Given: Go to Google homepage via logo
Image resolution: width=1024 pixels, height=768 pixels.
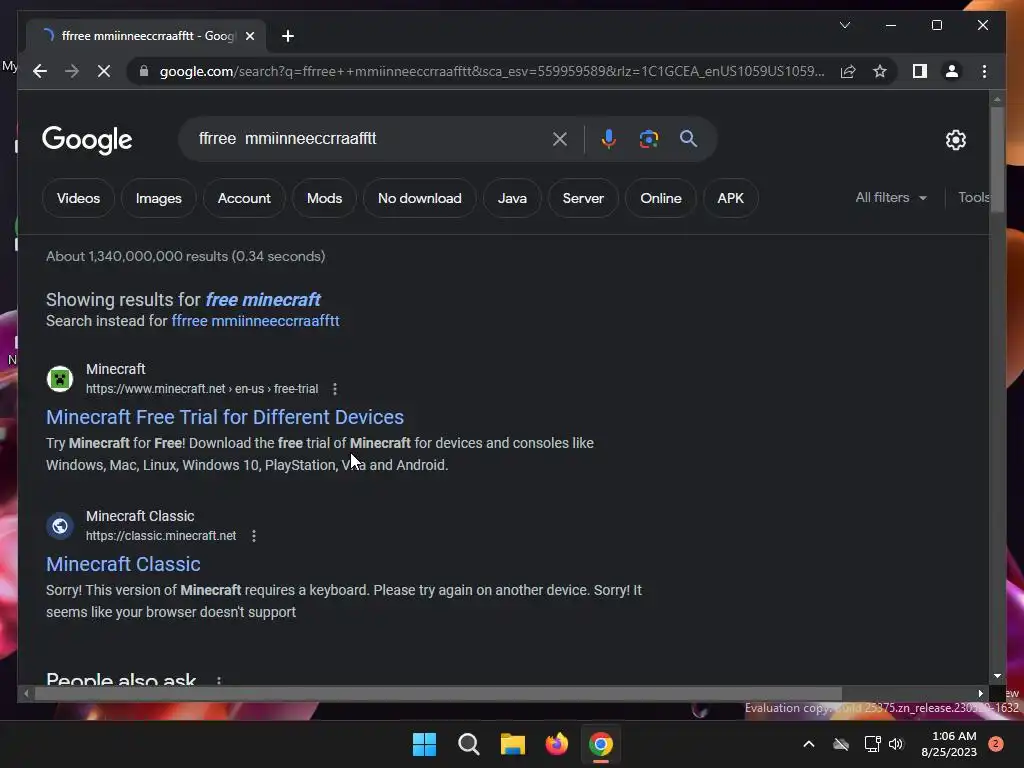Looking at the screenshot, I should coord(87,140).
